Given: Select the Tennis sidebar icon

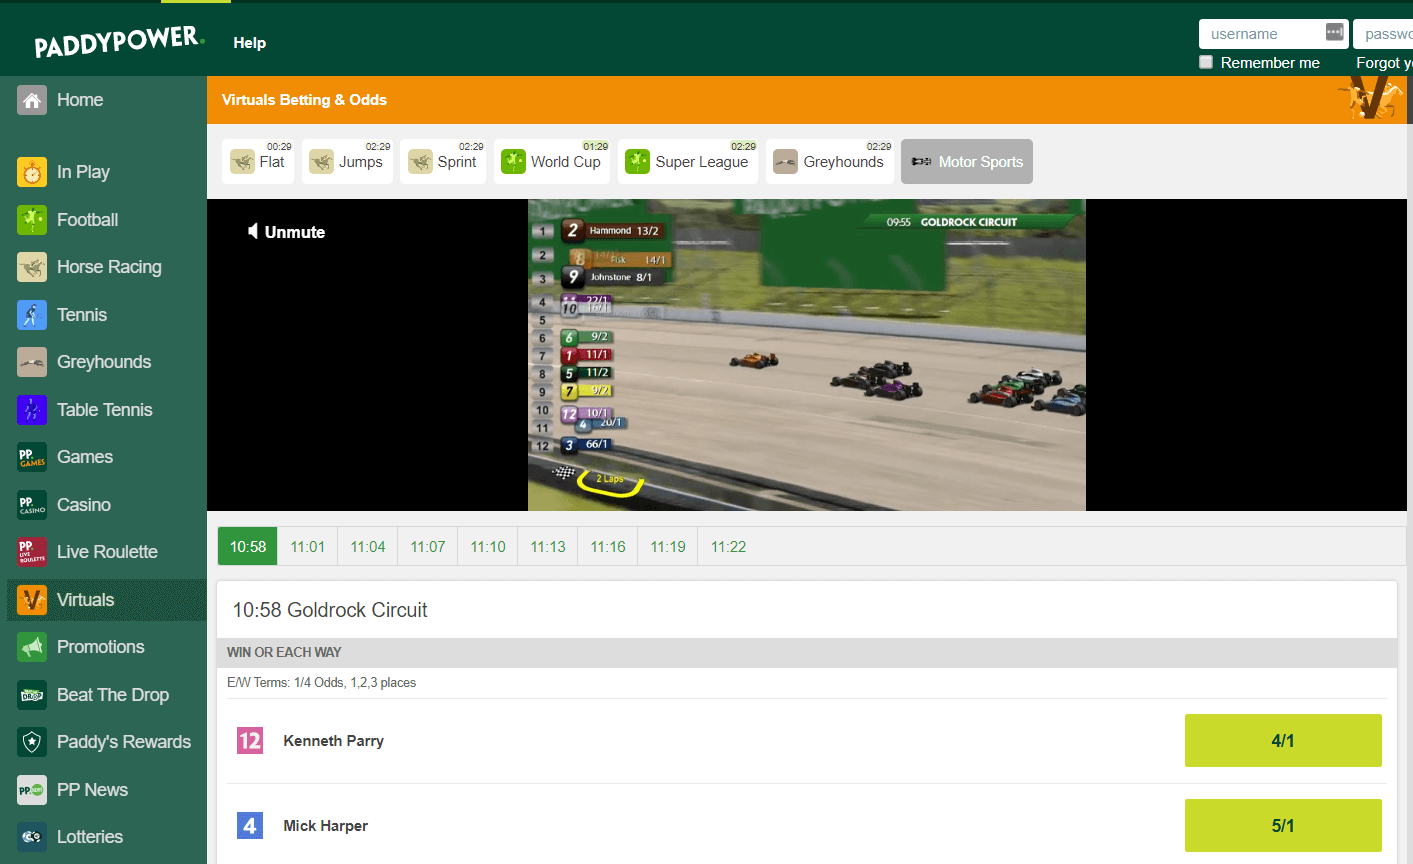Looking at the screenshot, I should coord(32,315).
